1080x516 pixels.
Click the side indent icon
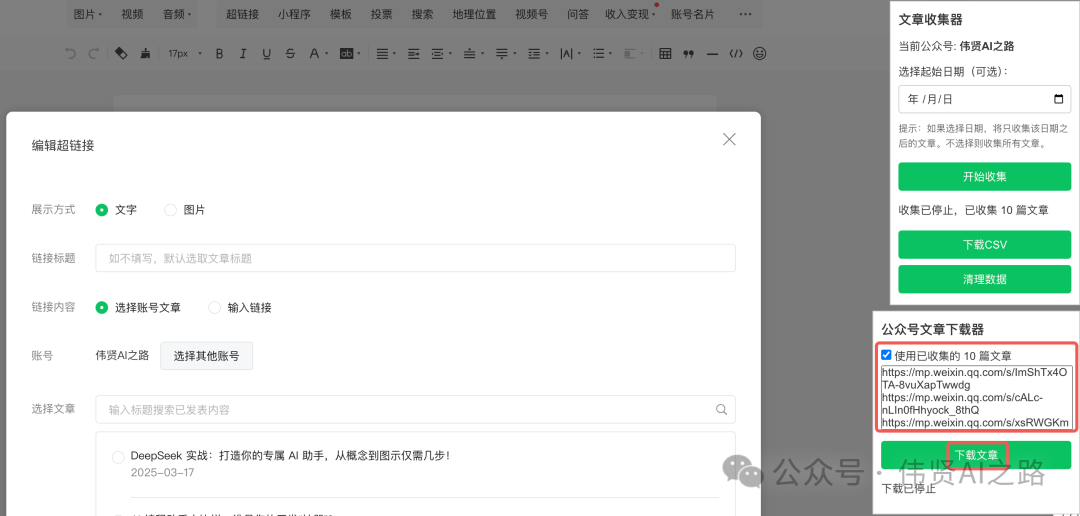437,54
